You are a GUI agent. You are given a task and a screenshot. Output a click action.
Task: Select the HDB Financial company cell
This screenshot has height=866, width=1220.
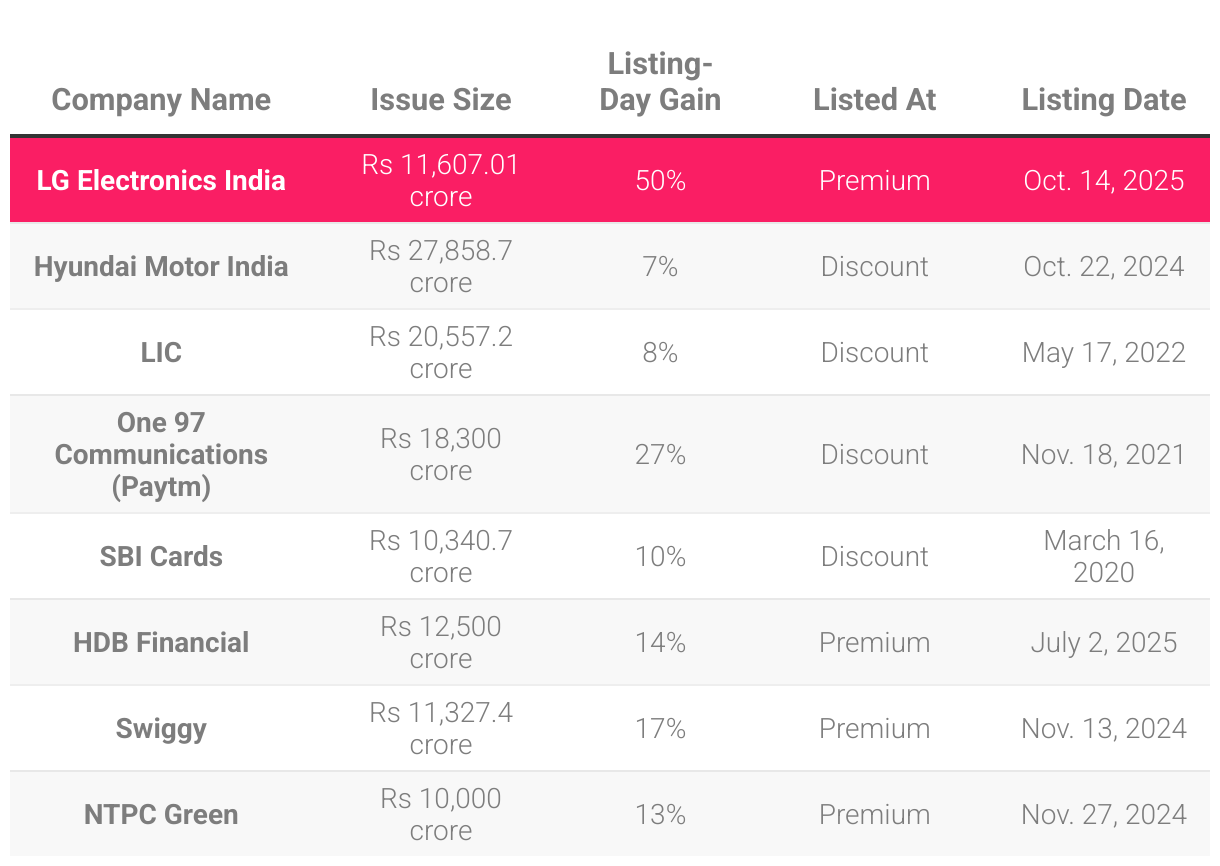tap(161, 642)
